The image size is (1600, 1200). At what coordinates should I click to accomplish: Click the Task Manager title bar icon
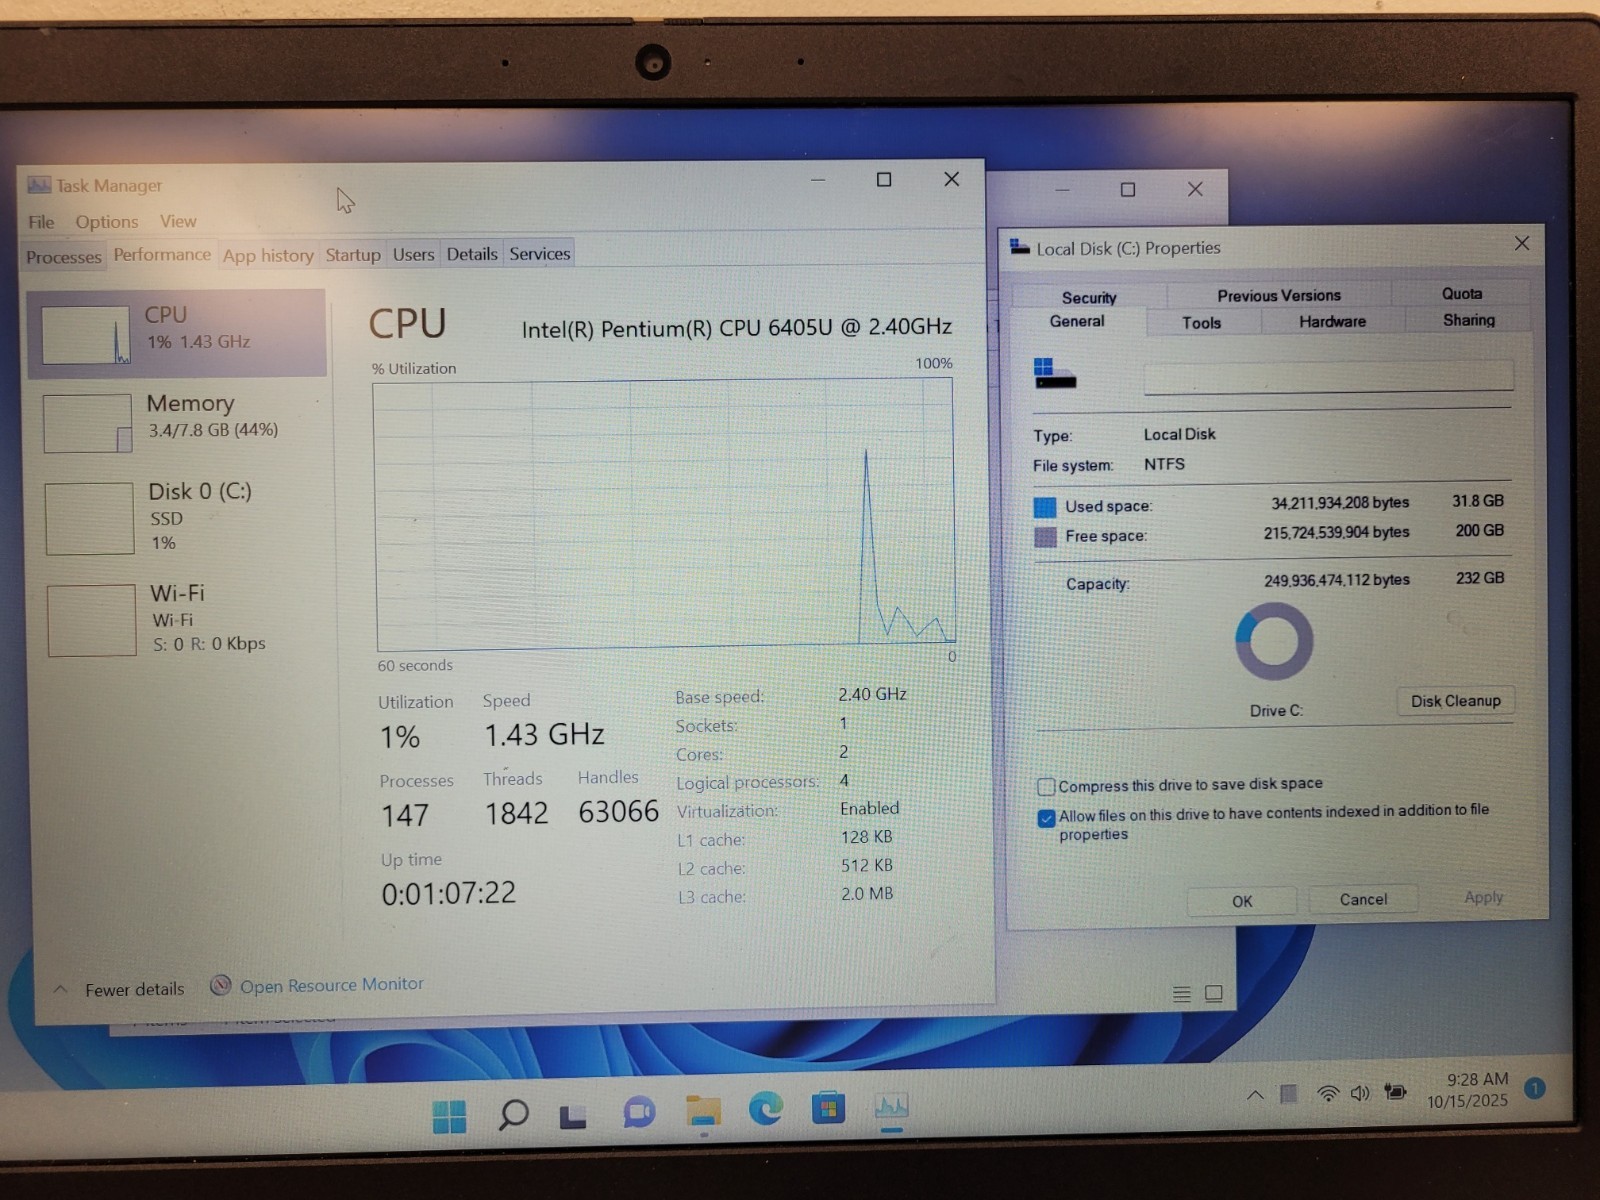click(39, 185)
